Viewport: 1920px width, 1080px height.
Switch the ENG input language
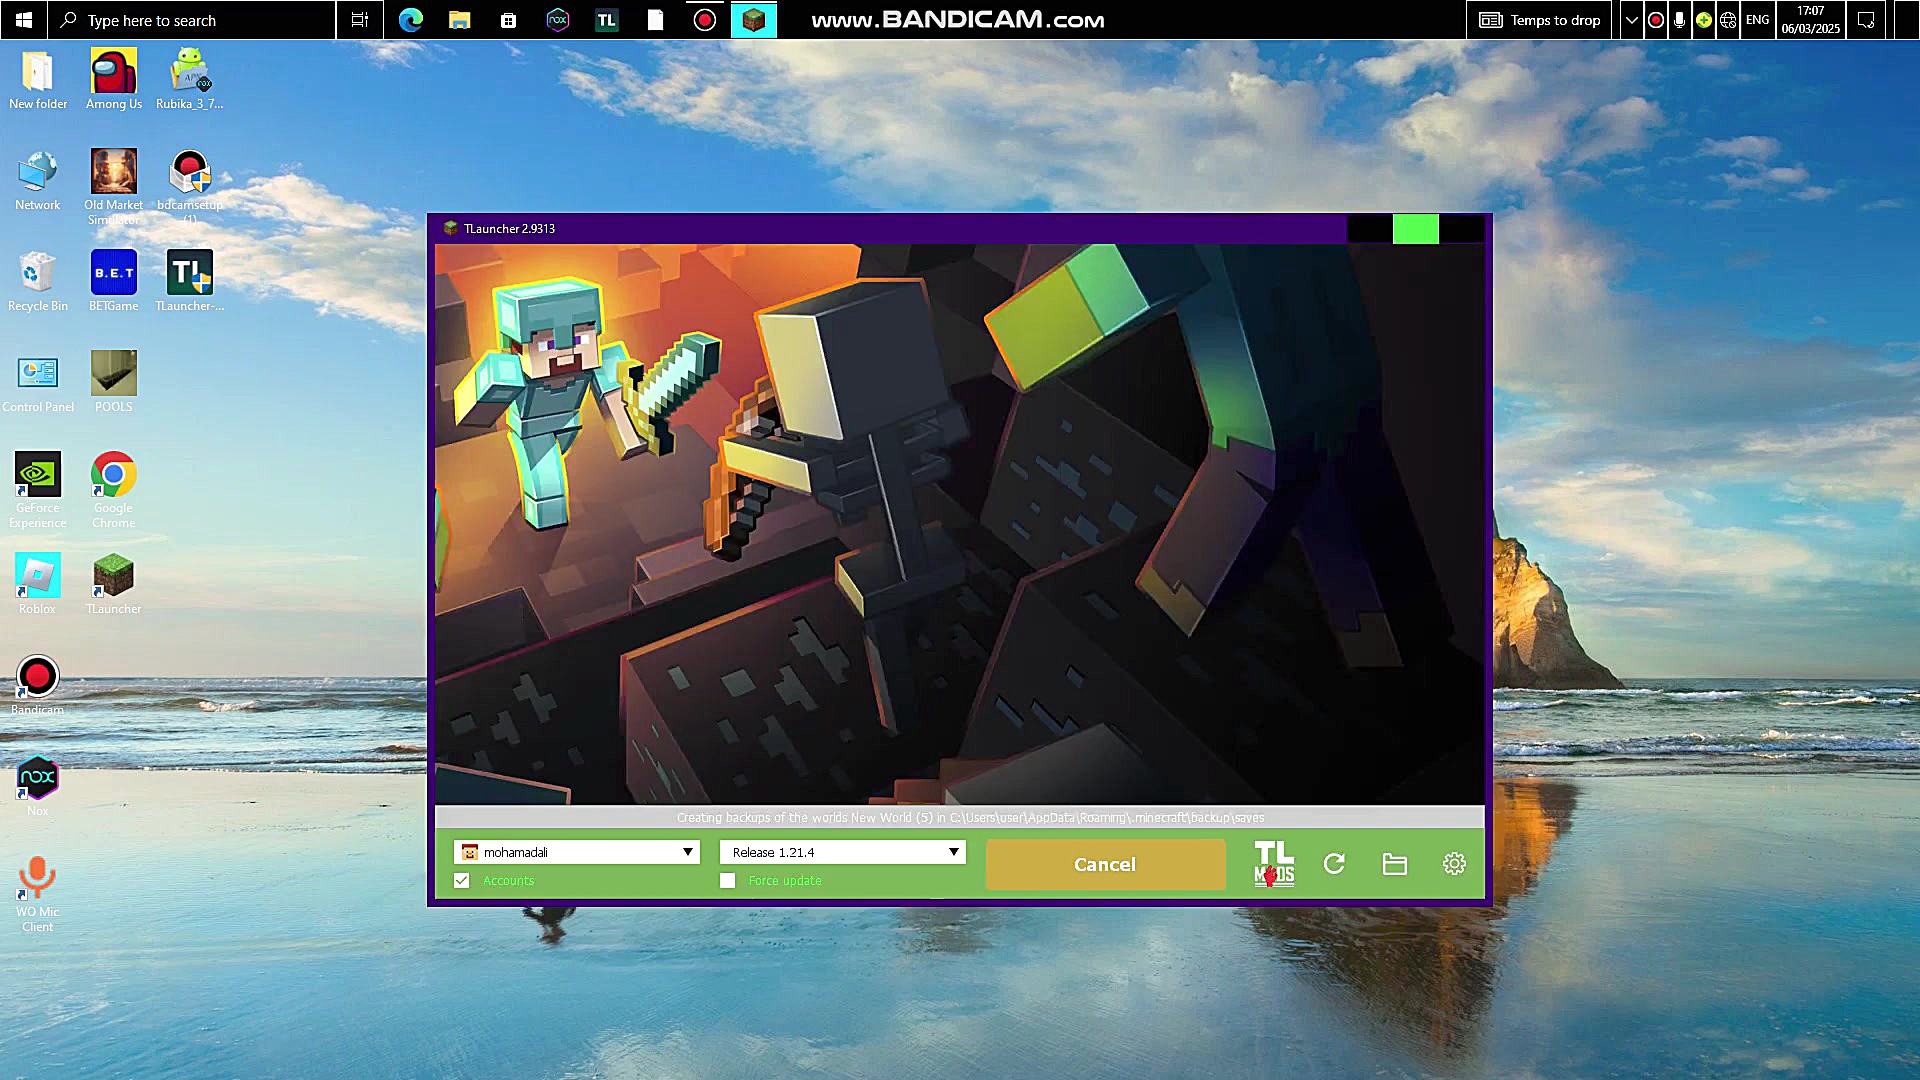tap(1757, 20)
